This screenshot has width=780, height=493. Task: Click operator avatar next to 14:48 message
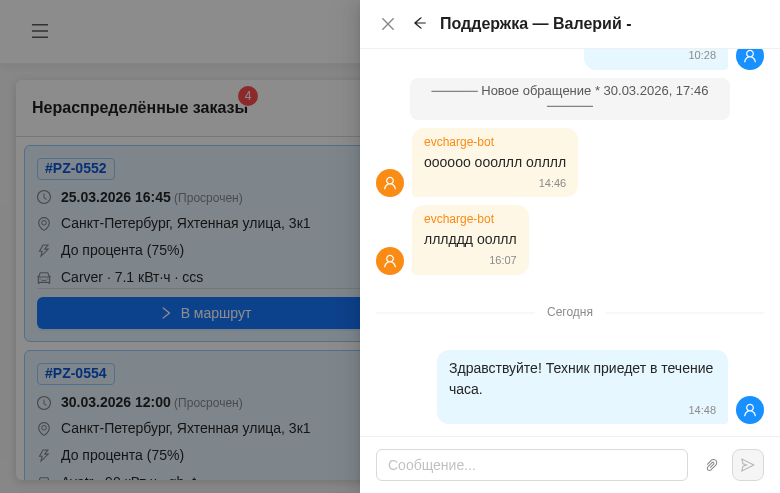750,410
